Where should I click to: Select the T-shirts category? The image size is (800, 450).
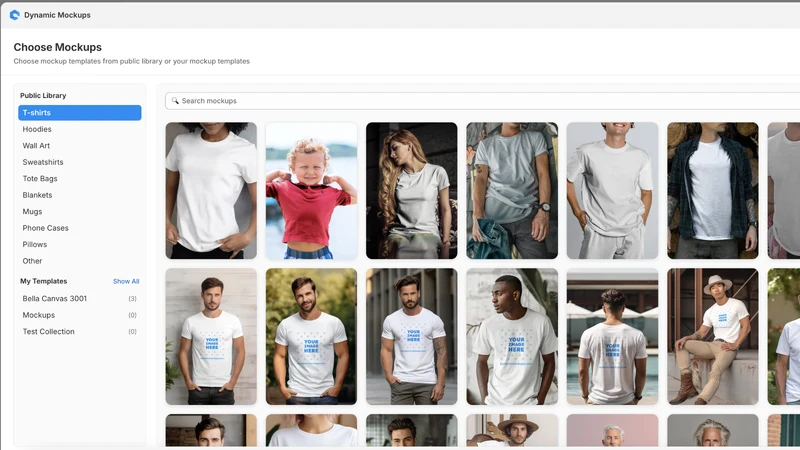[80, 113]
